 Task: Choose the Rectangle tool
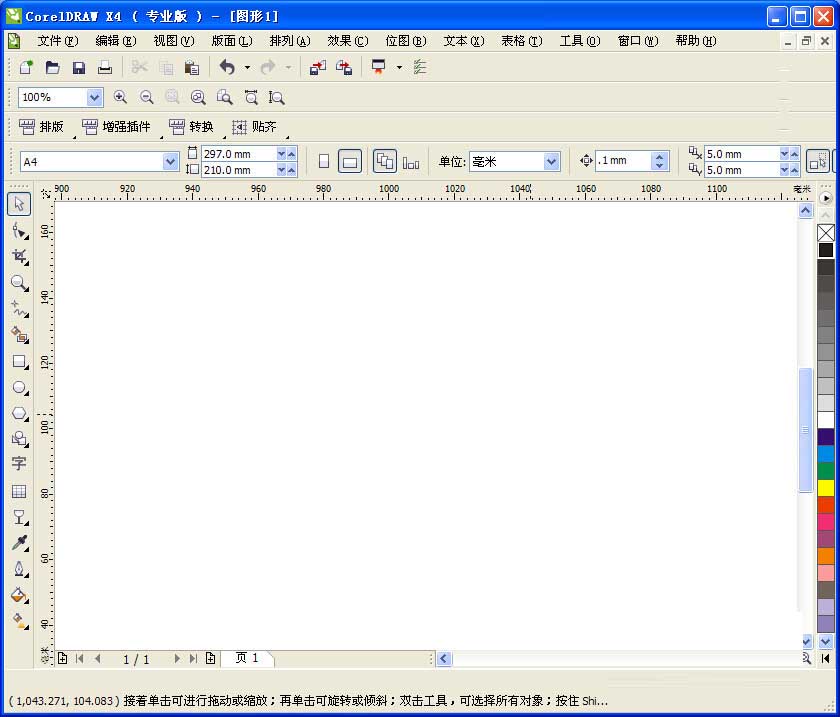[x=19, y=362]
